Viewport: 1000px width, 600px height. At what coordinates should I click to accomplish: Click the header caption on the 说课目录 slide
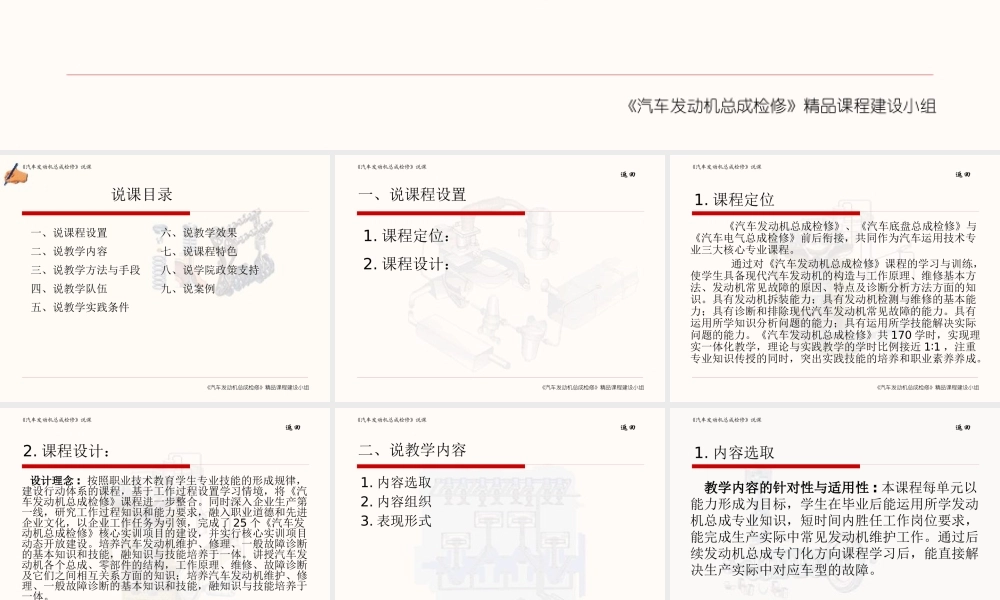click(56, 167)
